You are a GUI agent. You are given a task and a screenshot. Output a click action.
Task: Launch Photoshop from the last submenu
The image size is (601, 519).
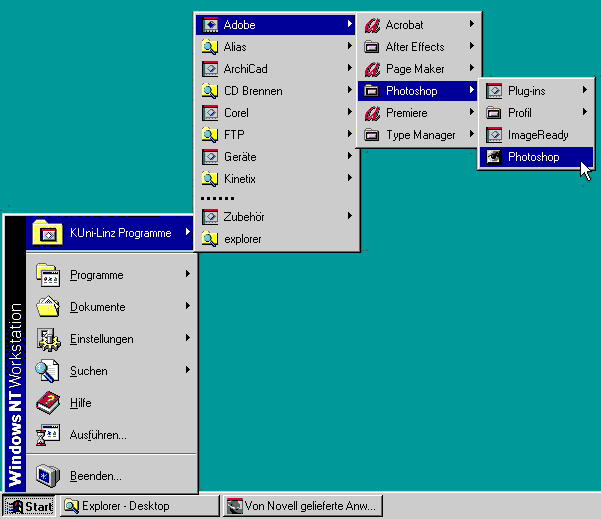pos(536,157)
